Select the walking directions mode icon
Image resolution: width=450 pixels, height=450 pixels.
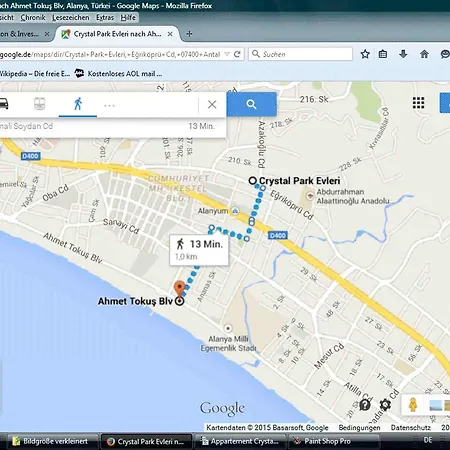(x=78, y=104)
